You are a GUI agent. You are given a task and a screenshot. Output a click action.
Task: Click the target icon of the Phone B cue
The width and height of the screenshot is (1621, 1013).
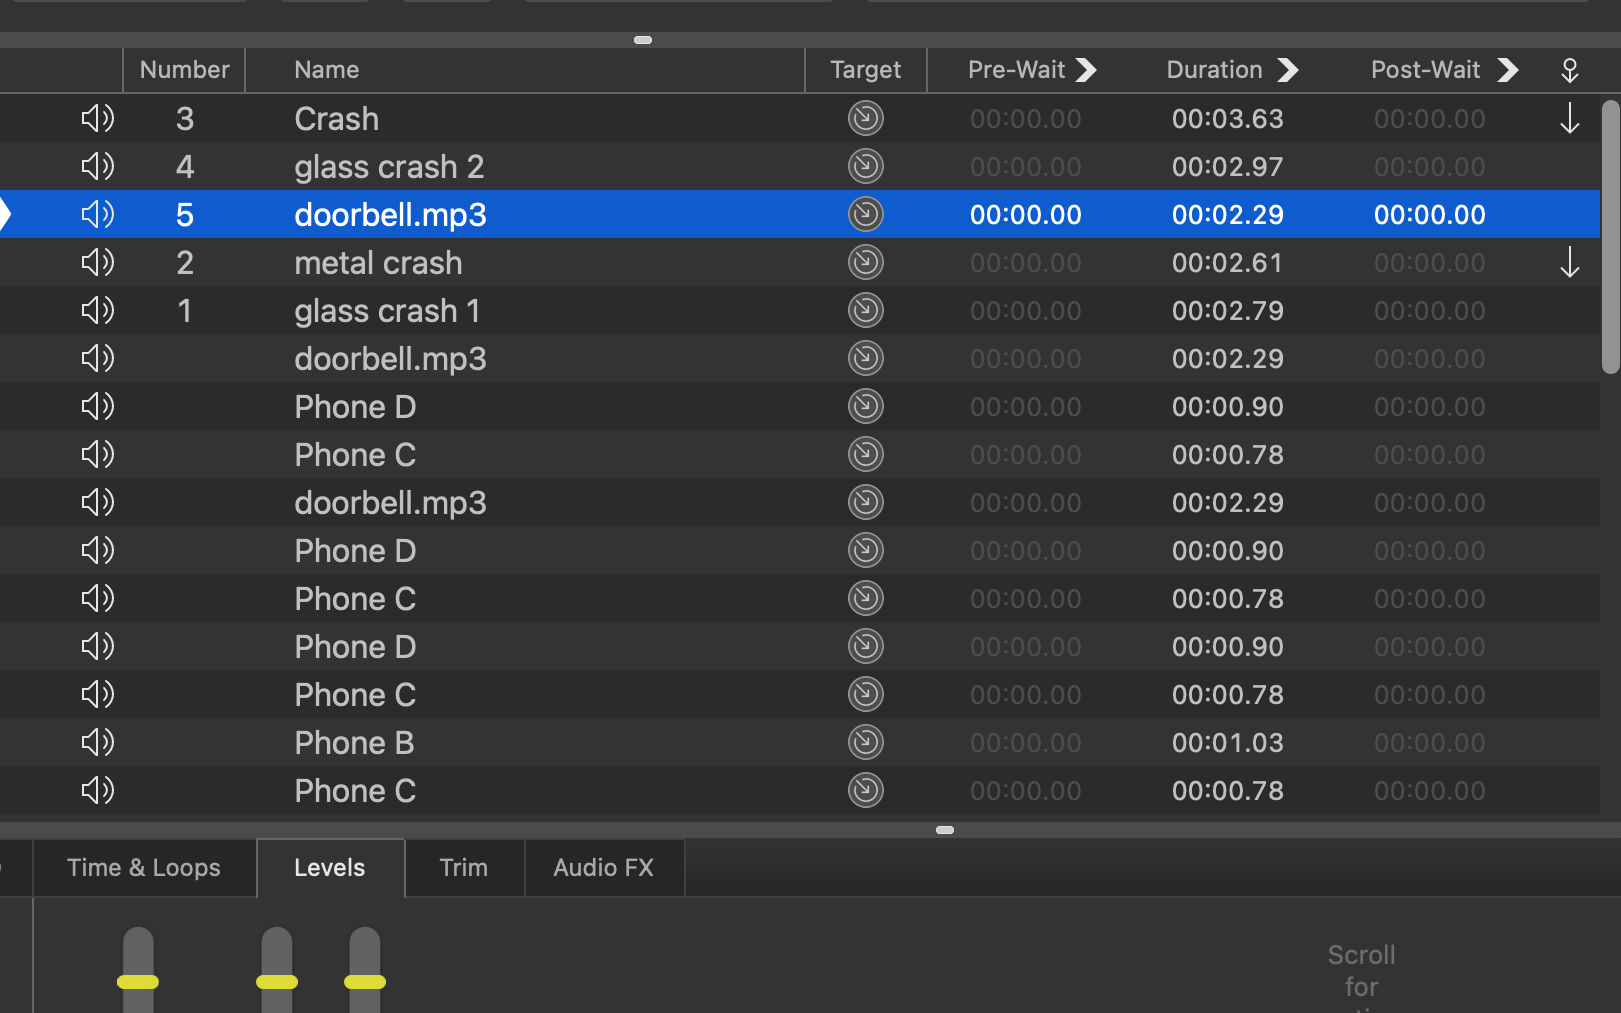pos(865,742)
